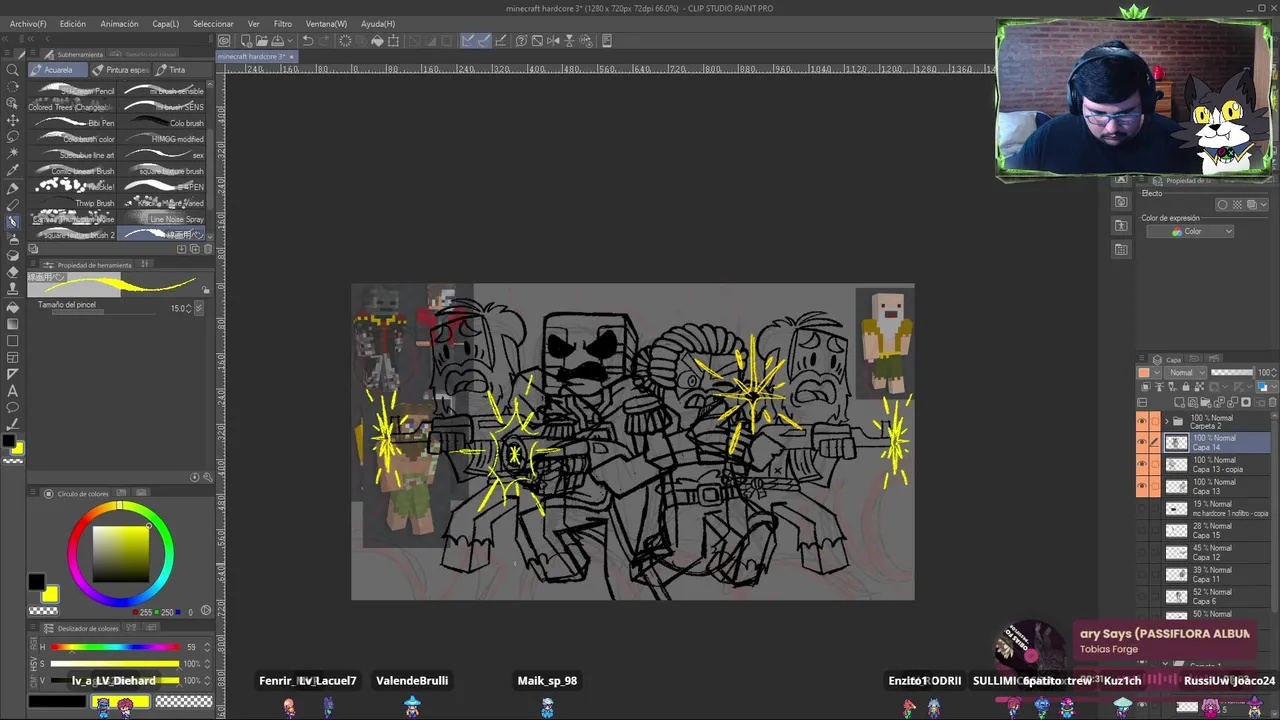Select the active Brush tool

(x=12, y=222)
